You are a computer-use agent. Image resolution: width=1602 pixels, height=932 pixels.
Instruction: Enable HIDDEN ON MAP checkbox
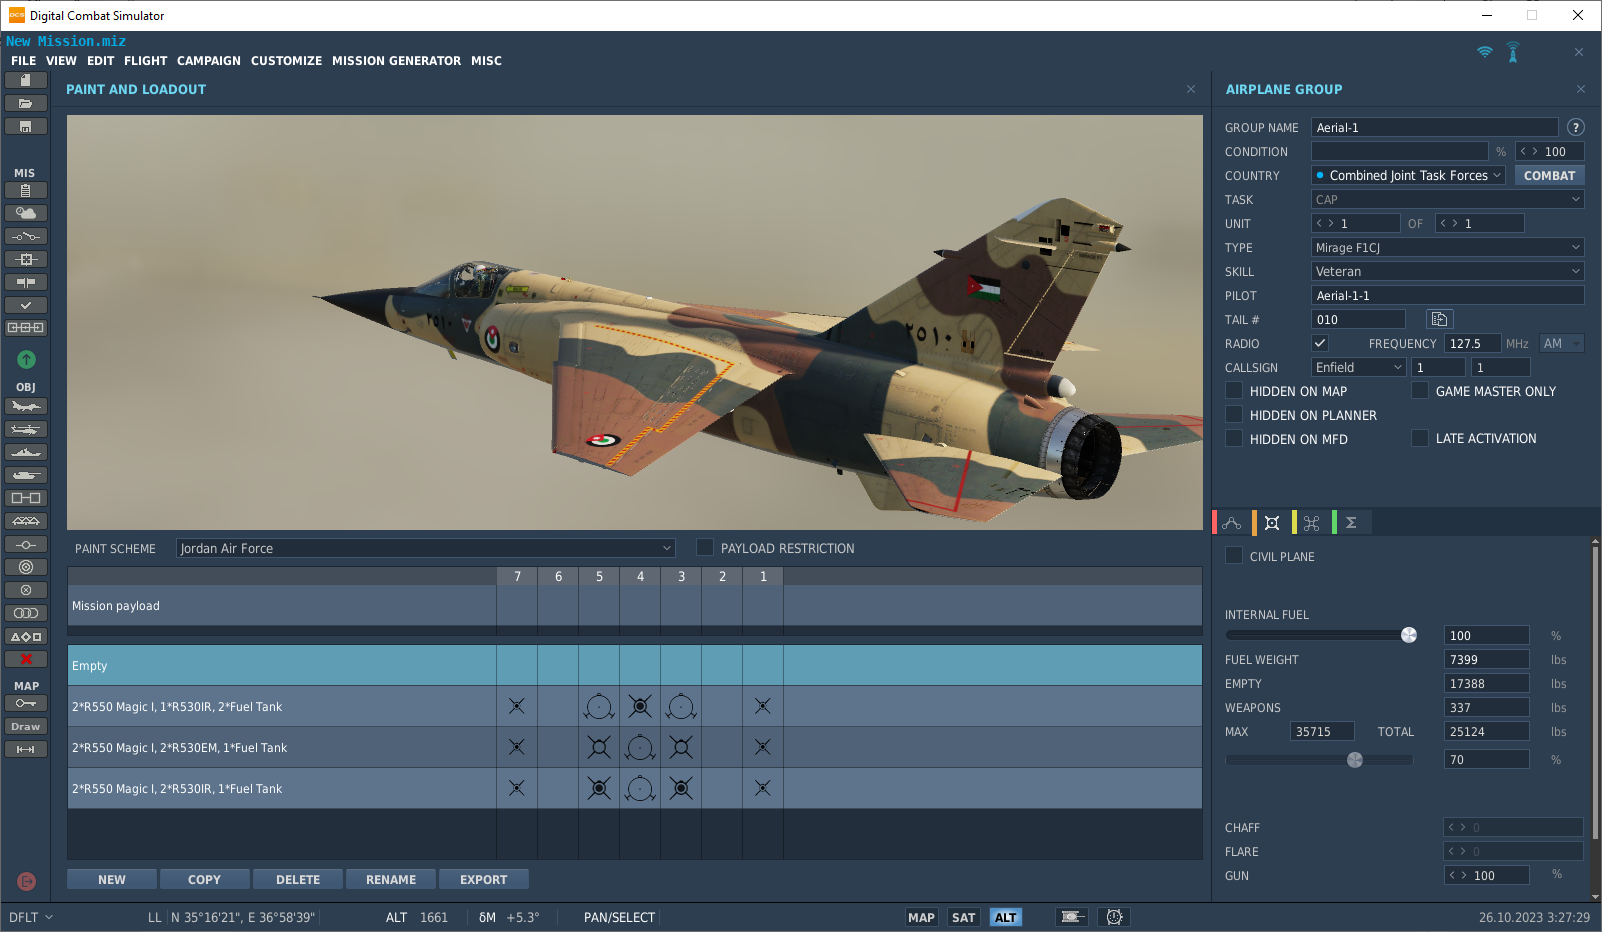(1234, 391)
